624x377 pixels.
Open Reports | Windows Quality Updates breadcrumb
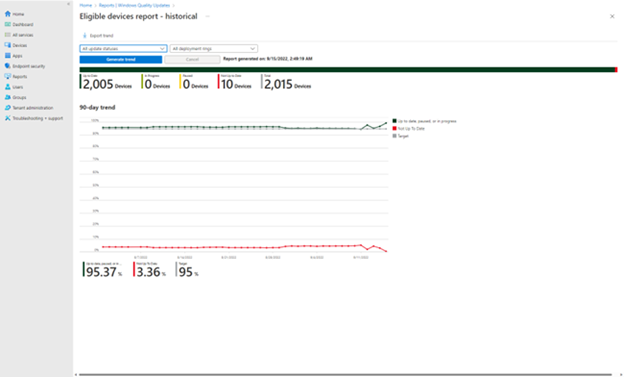pos(135,5)
